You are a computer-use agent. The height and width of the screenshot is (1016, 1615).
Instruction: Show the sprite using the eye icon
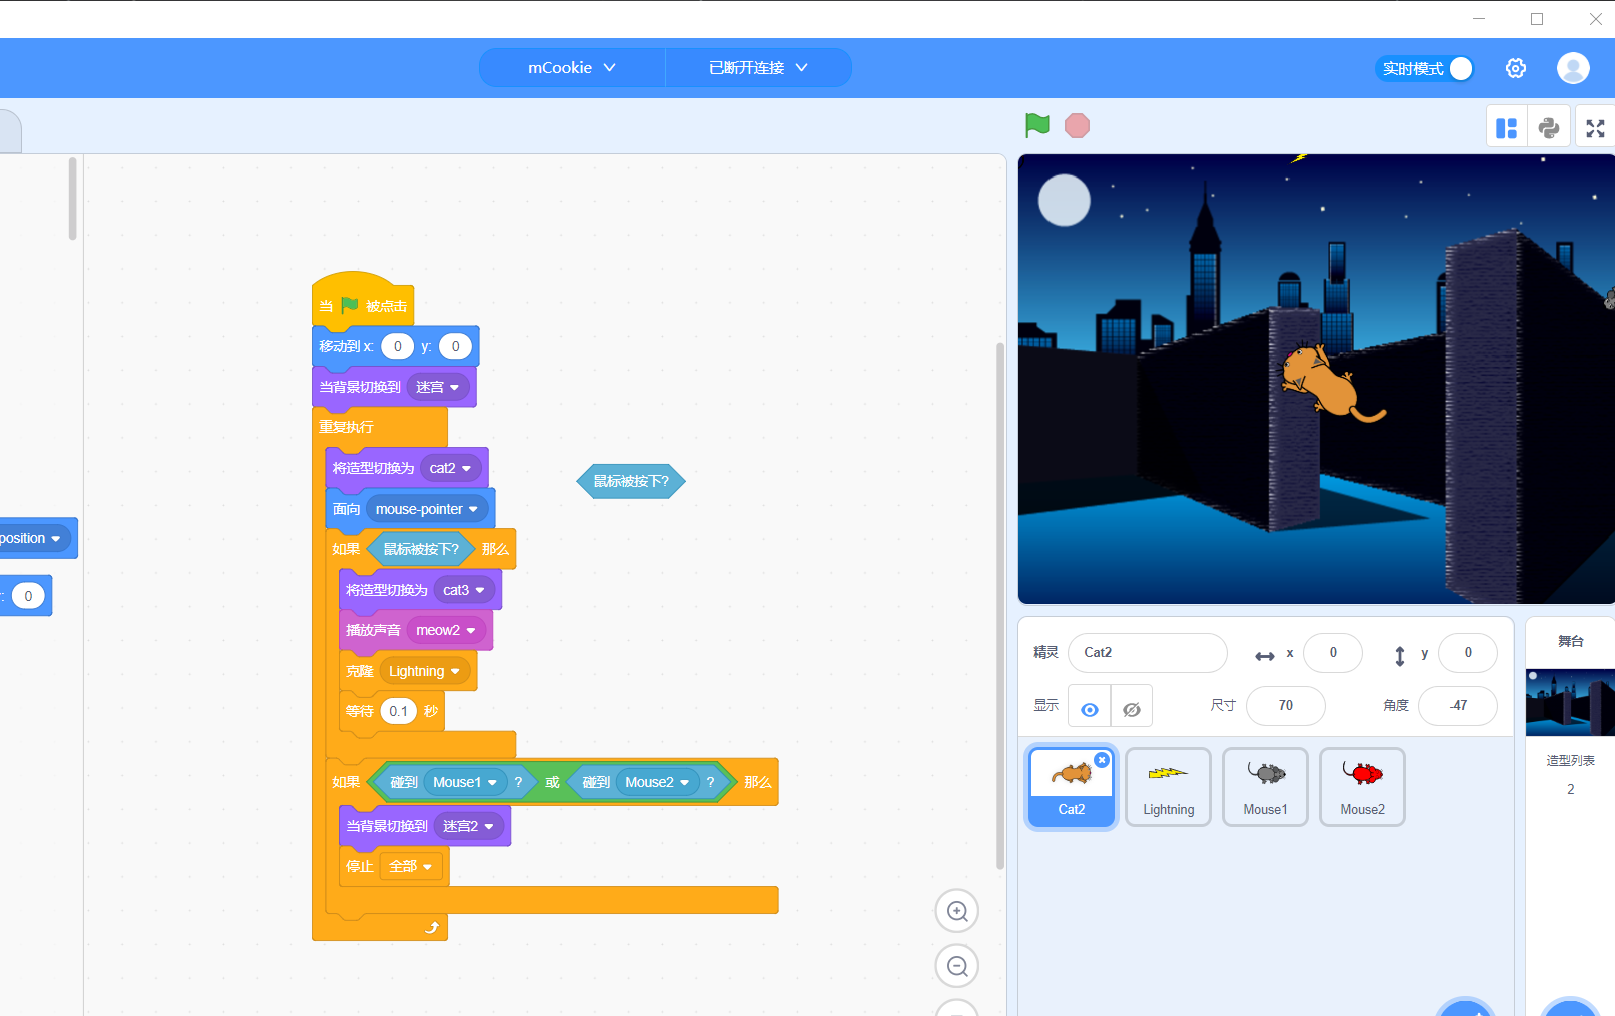click(1090, 709)
